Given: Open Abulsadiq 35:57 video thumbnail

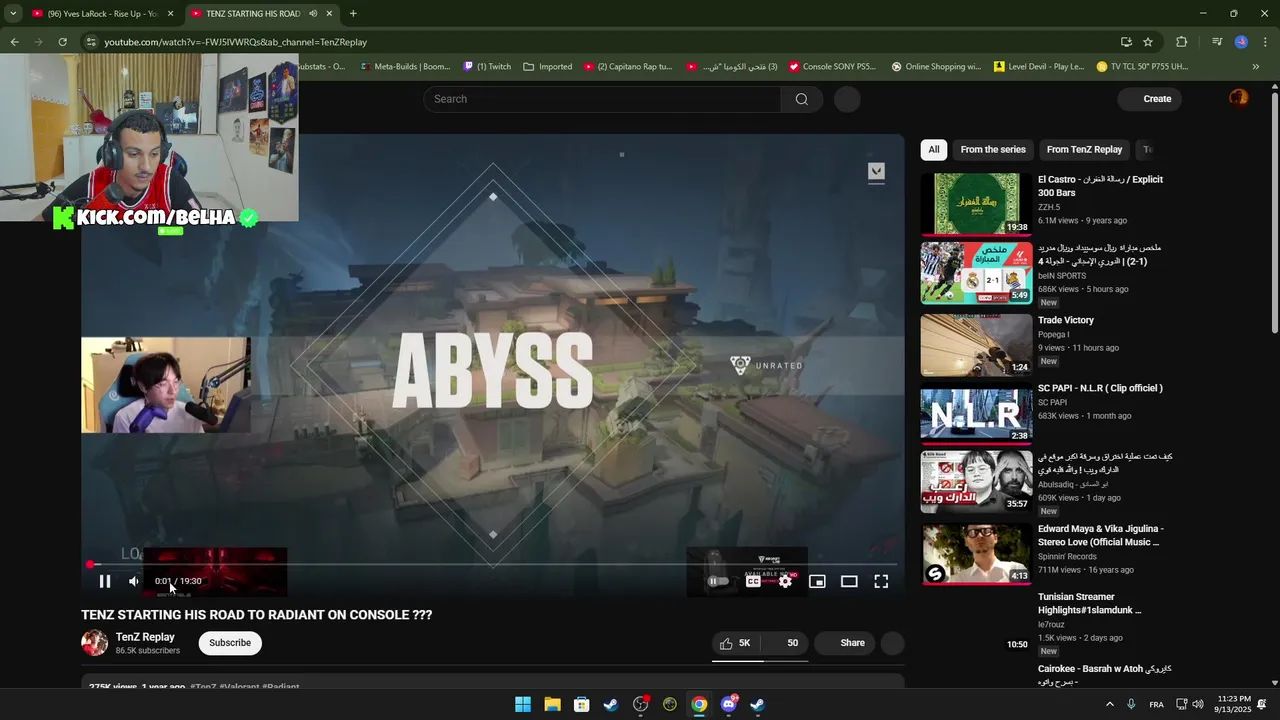Looking at the screenshot, I should pos(976,481).
